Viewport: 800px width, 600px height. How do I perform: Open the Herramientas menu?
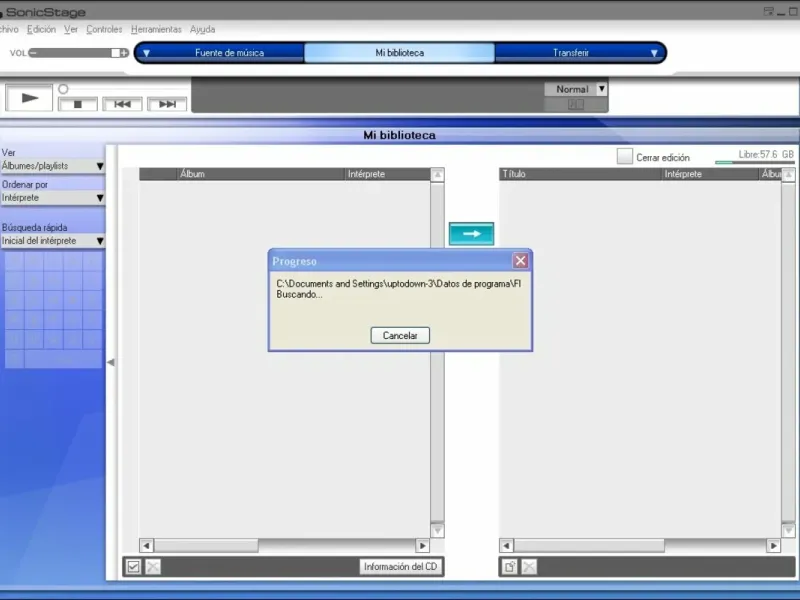pyautogui.click(x=156, y=30)
